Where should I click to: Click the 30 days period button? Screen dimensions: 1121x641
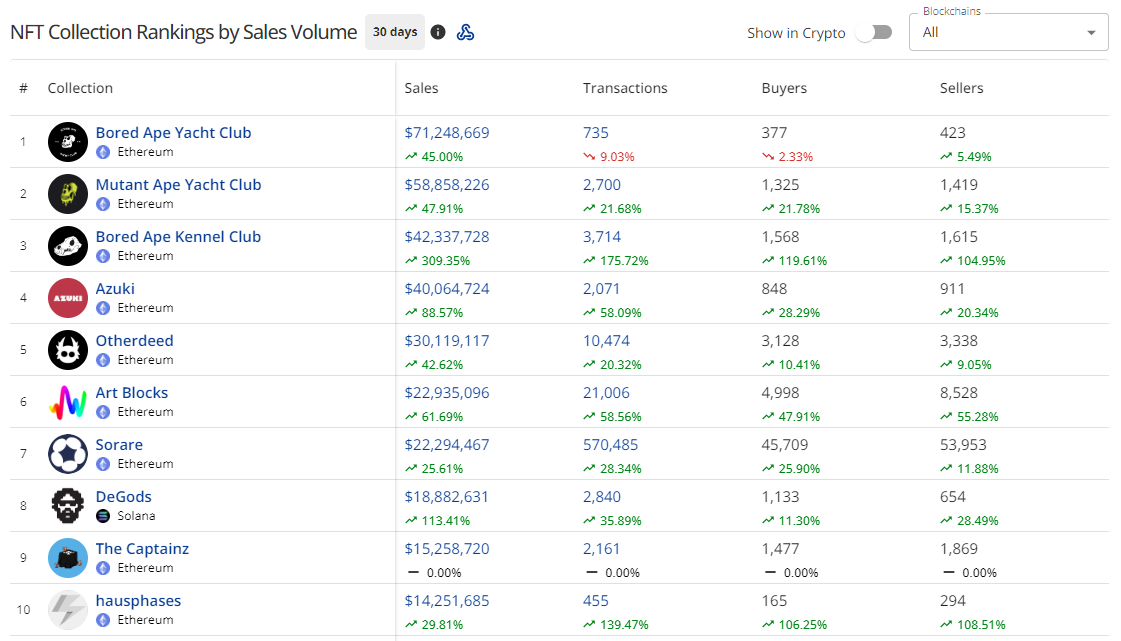point(395,32)
